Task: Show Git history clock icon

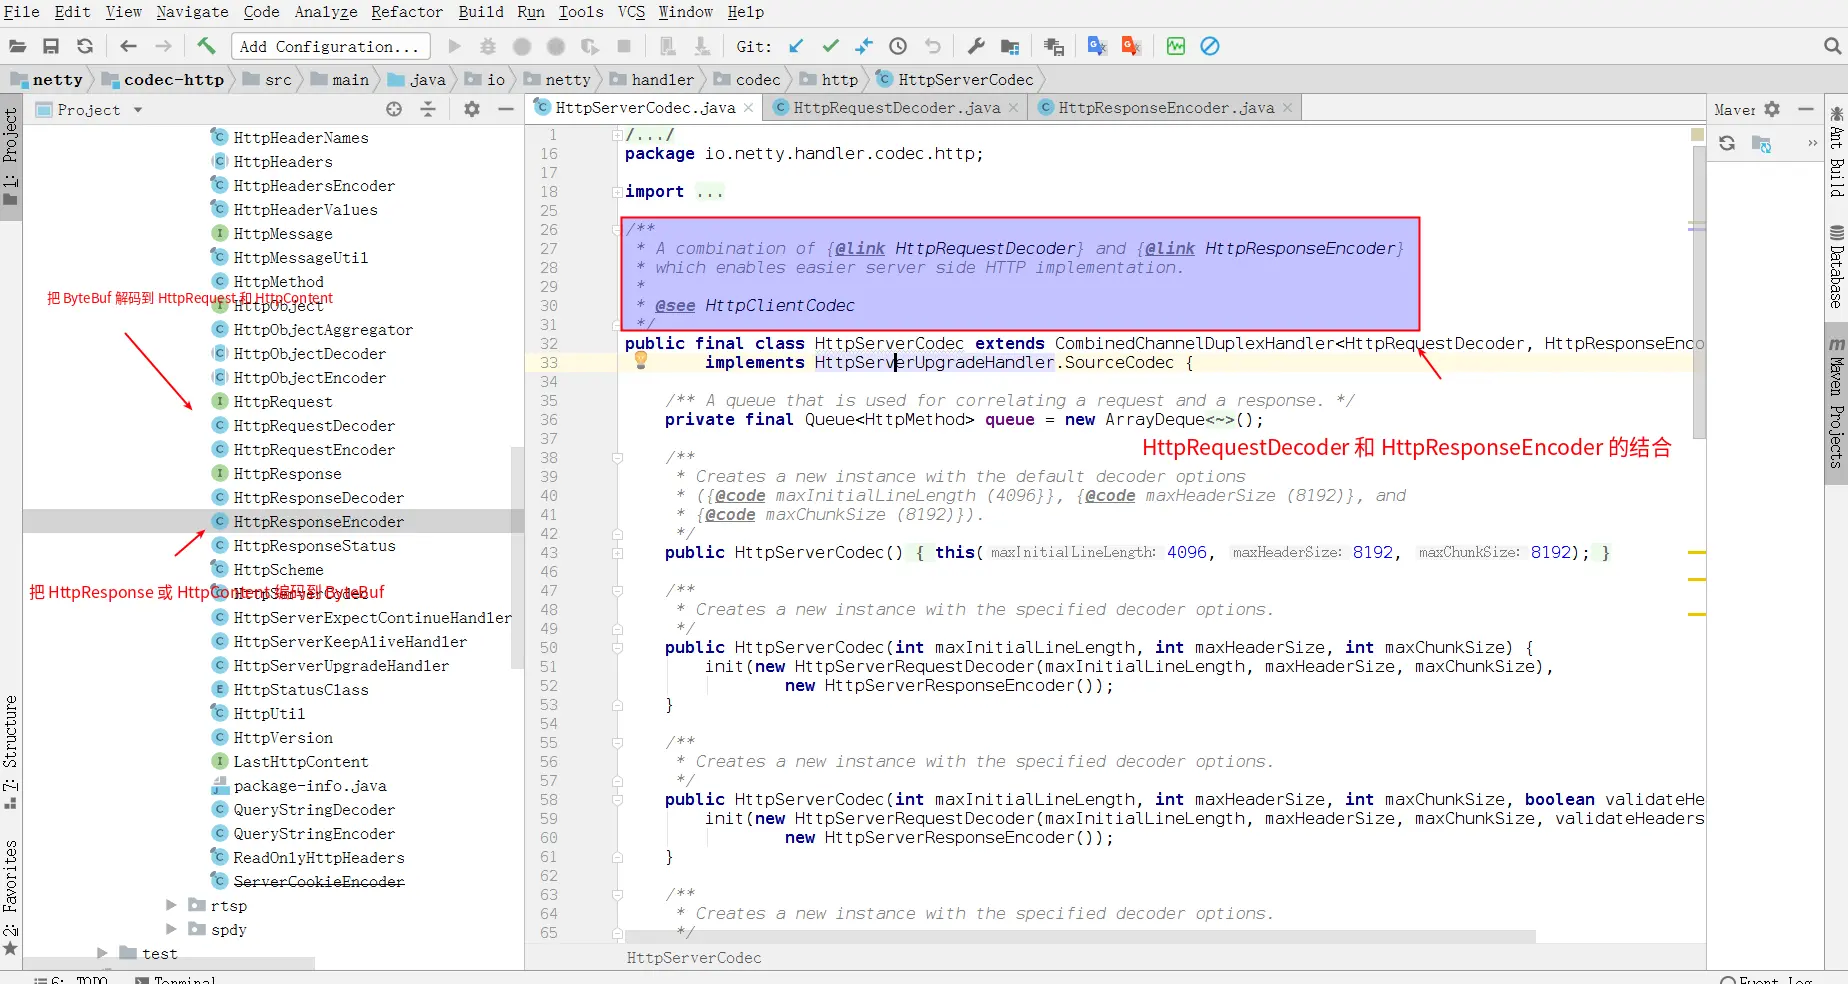Action: [898, 46]
